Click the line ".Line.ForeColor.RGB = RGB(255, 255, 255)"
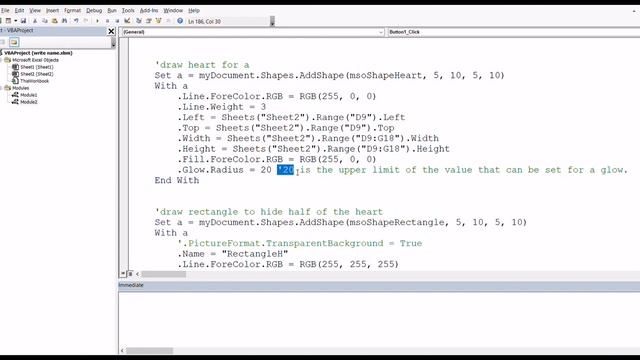 [x=288, y=264]
